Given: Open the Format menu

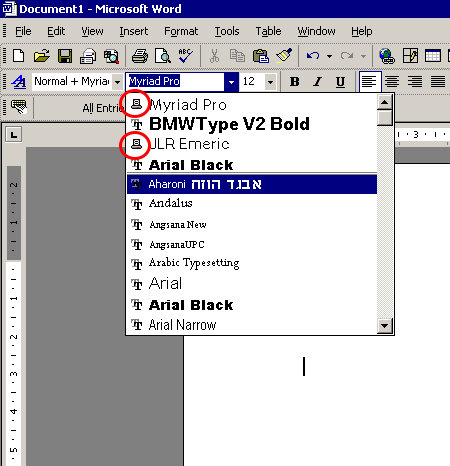Looking at the screenshot, I should tap(181, 31).
